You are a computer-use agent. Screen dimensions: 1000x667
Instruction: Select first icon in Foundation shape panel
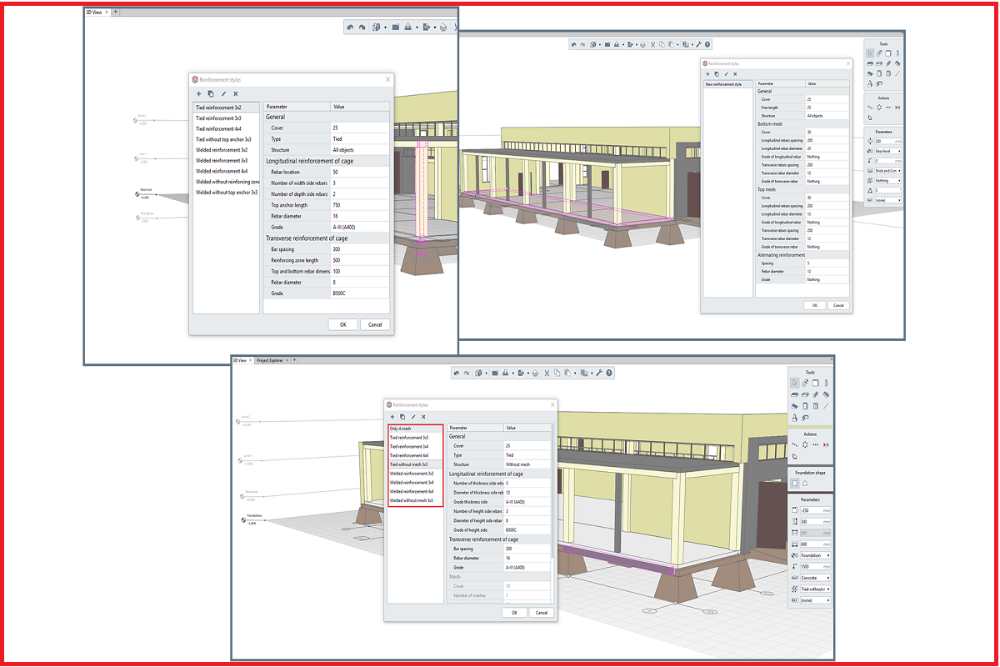(795, 483)
